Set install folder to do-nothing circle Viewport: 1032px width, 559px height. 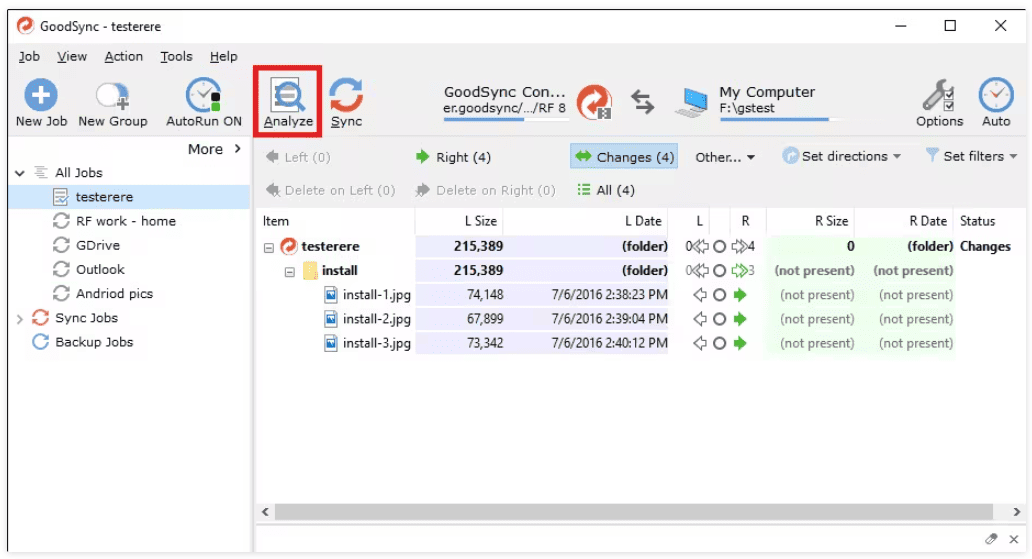(719, 271)
